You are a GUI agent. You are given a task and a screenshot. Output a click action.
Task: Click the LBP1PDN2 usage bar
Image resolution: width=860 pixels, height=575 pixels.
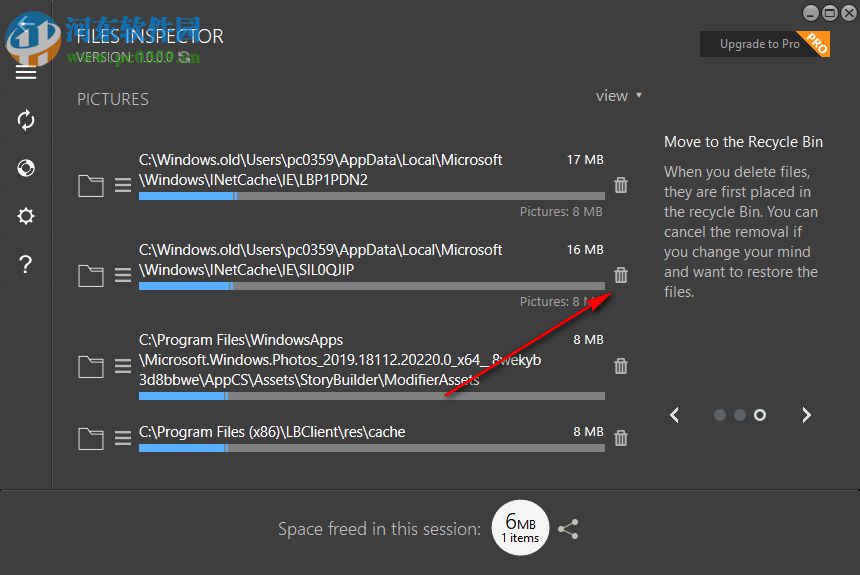372,196
